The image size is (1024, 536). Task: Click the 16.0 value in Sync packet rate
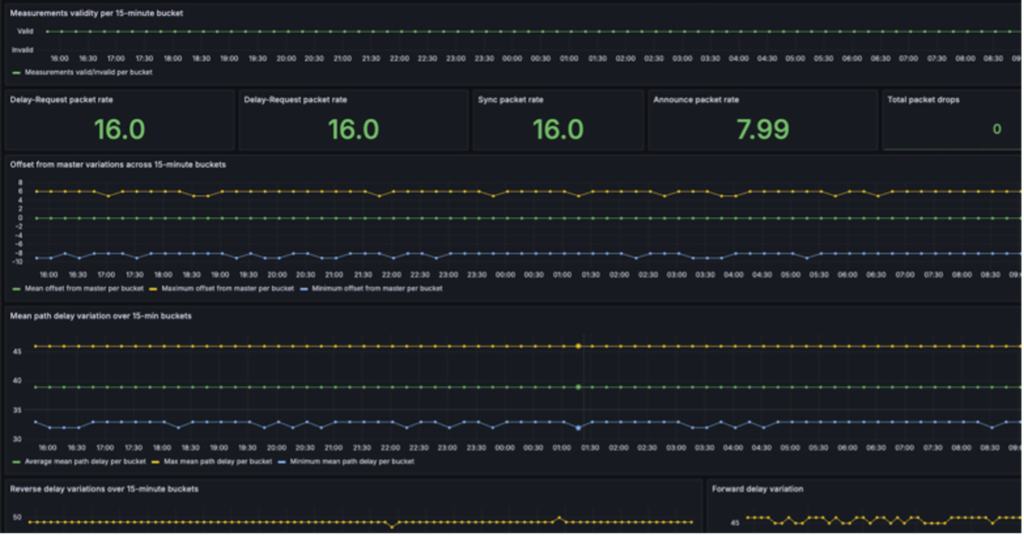(x=557, y=129)
